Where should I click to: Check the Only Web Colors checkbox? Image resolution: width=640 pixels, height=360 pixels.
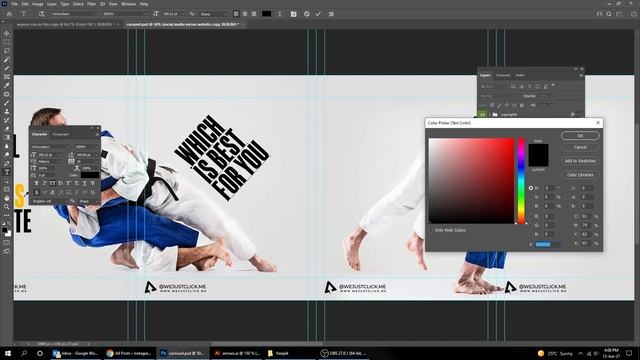pyautogui.click(x=431, y=230)
